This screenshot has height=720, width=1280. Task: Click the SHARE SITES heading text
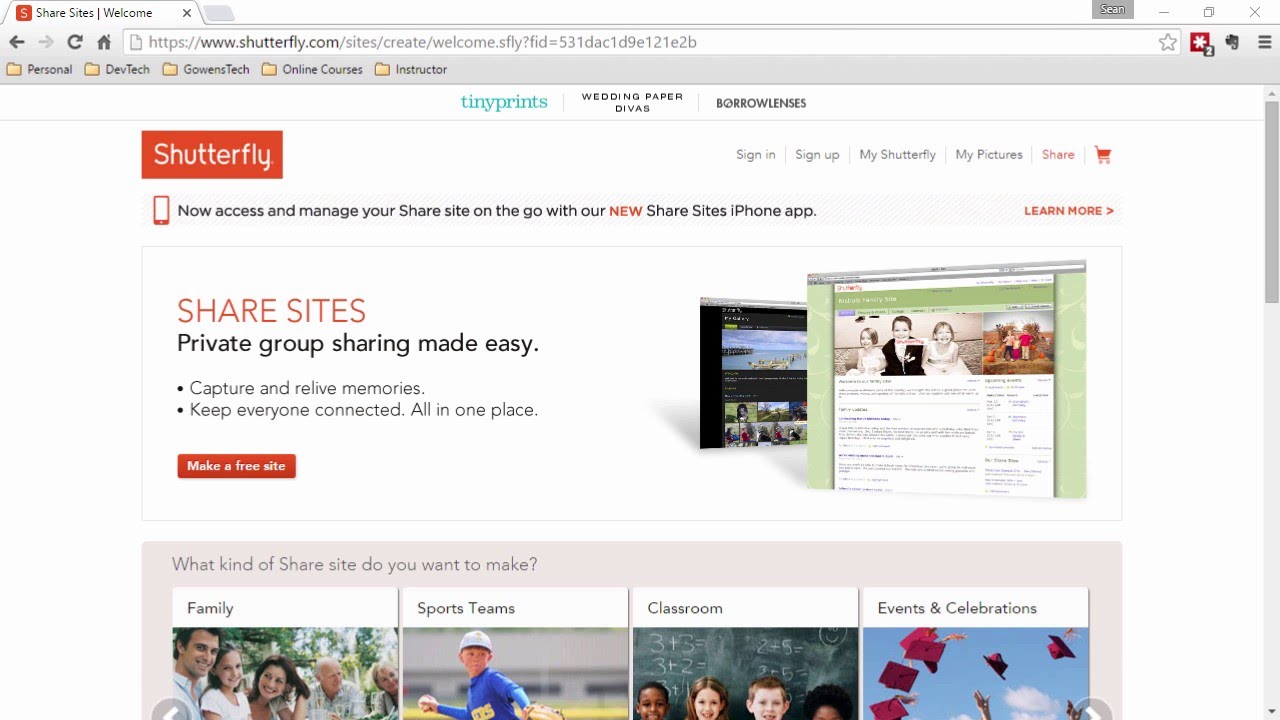[271, 311]
